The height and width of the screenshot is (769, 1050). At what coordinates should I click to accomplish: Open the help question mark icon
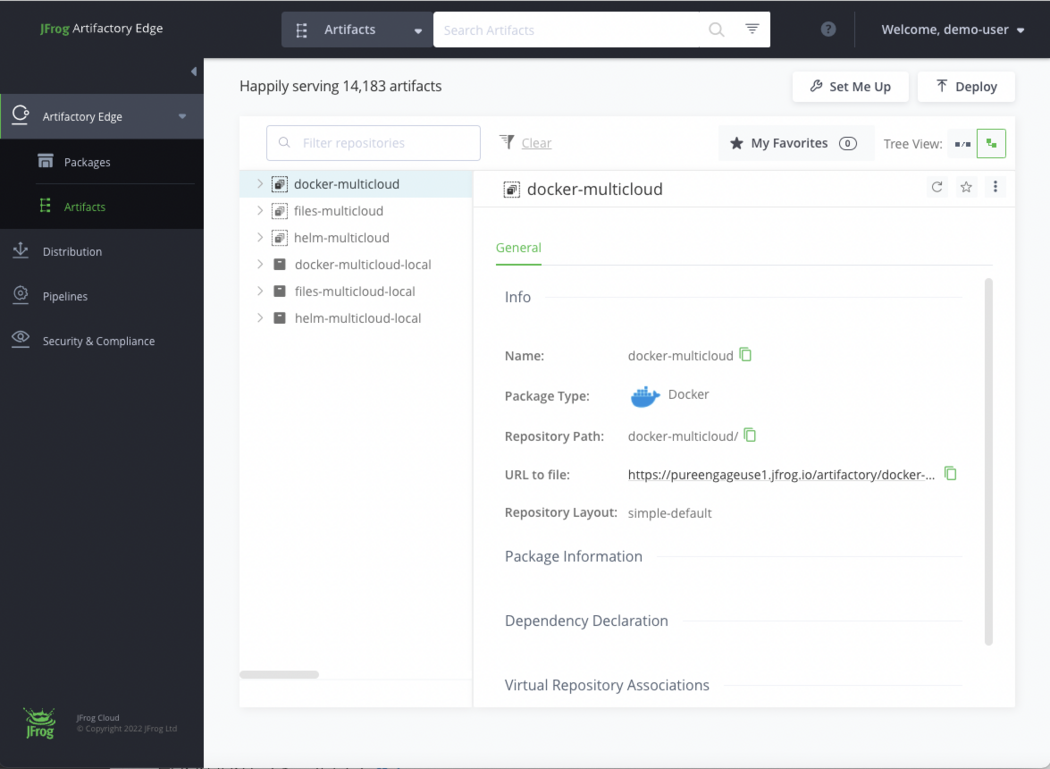click(x=828, y=29)
